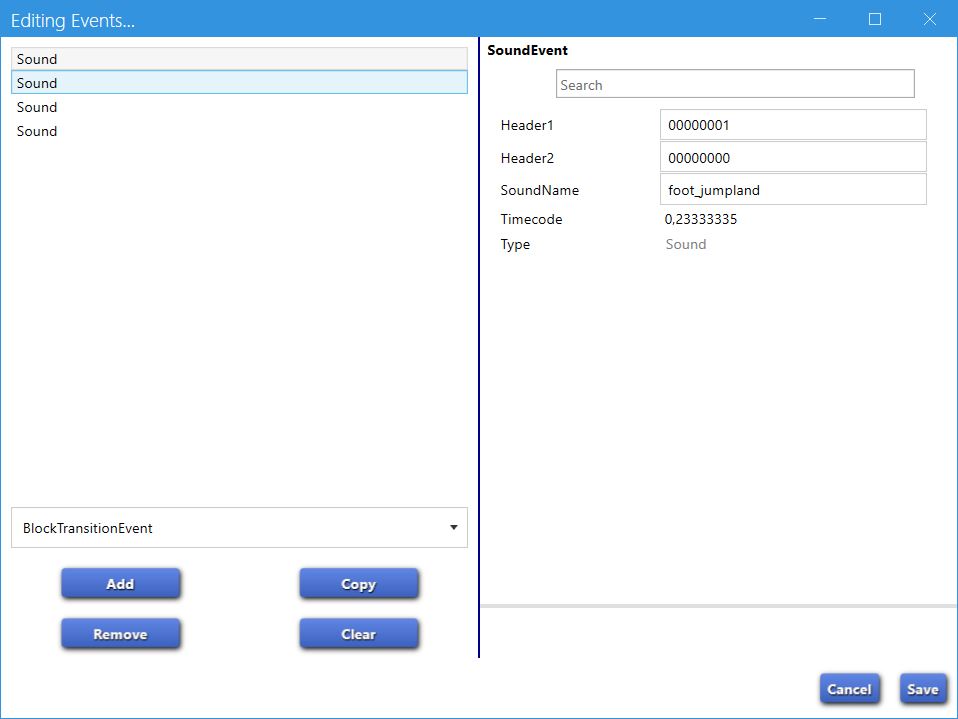Select the fourth Sound event in list
Viewport: 958px width, 719px height.
[240, 131]
